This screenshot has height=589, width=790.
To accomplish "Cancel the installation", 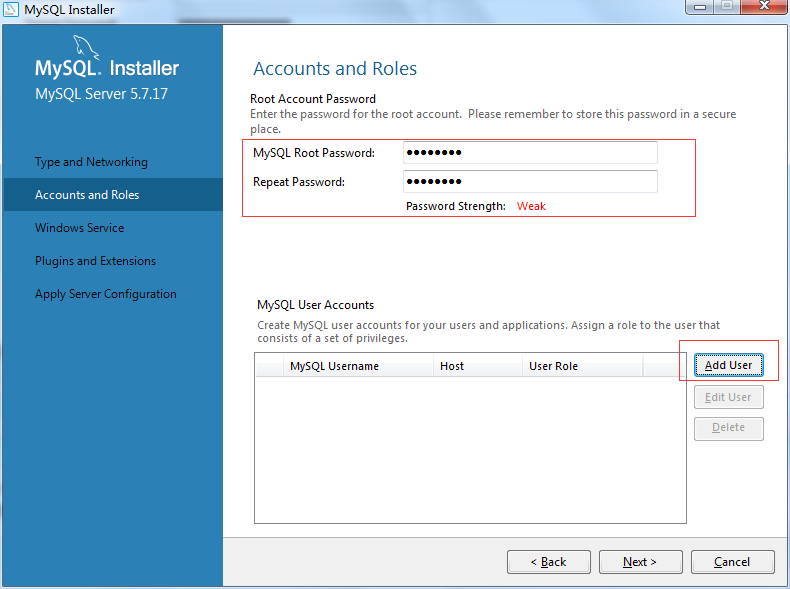I will click(732, 562).
